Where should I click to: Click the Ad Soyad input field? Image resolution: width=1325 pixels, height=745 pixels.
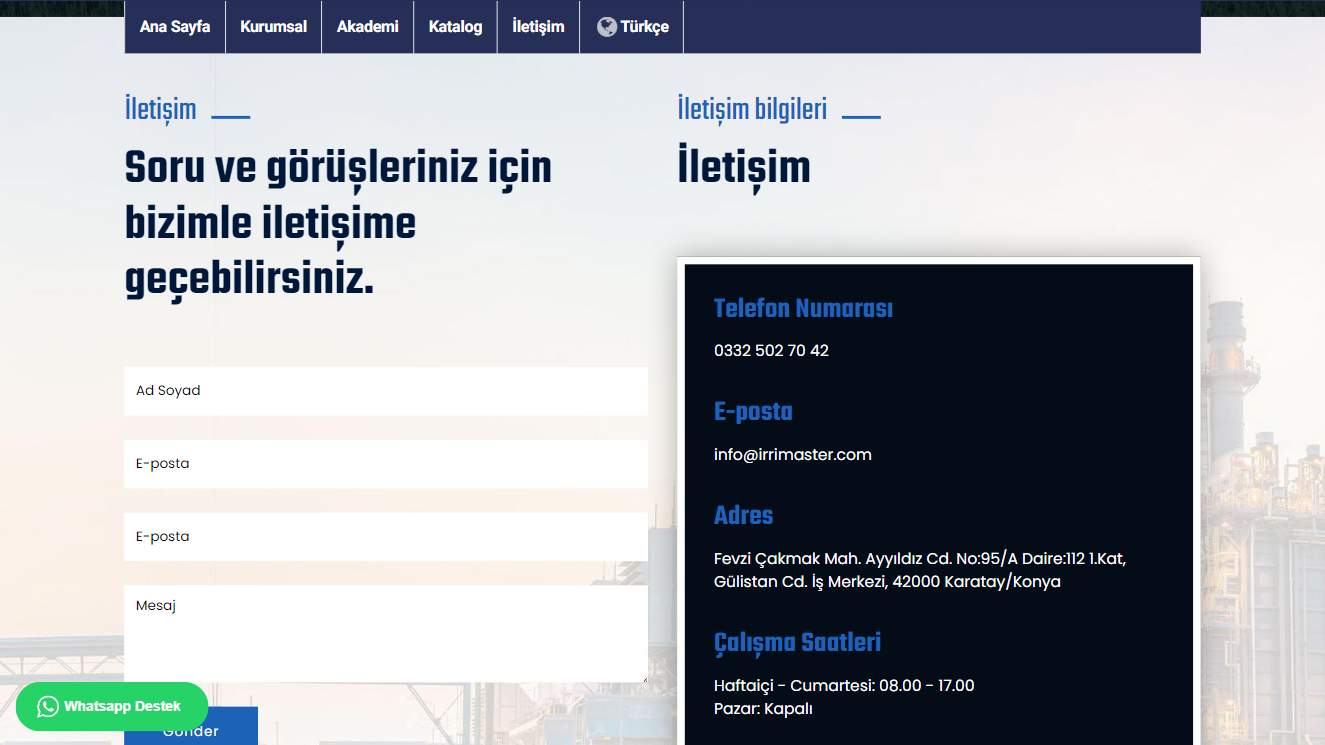tap(385, 391)
